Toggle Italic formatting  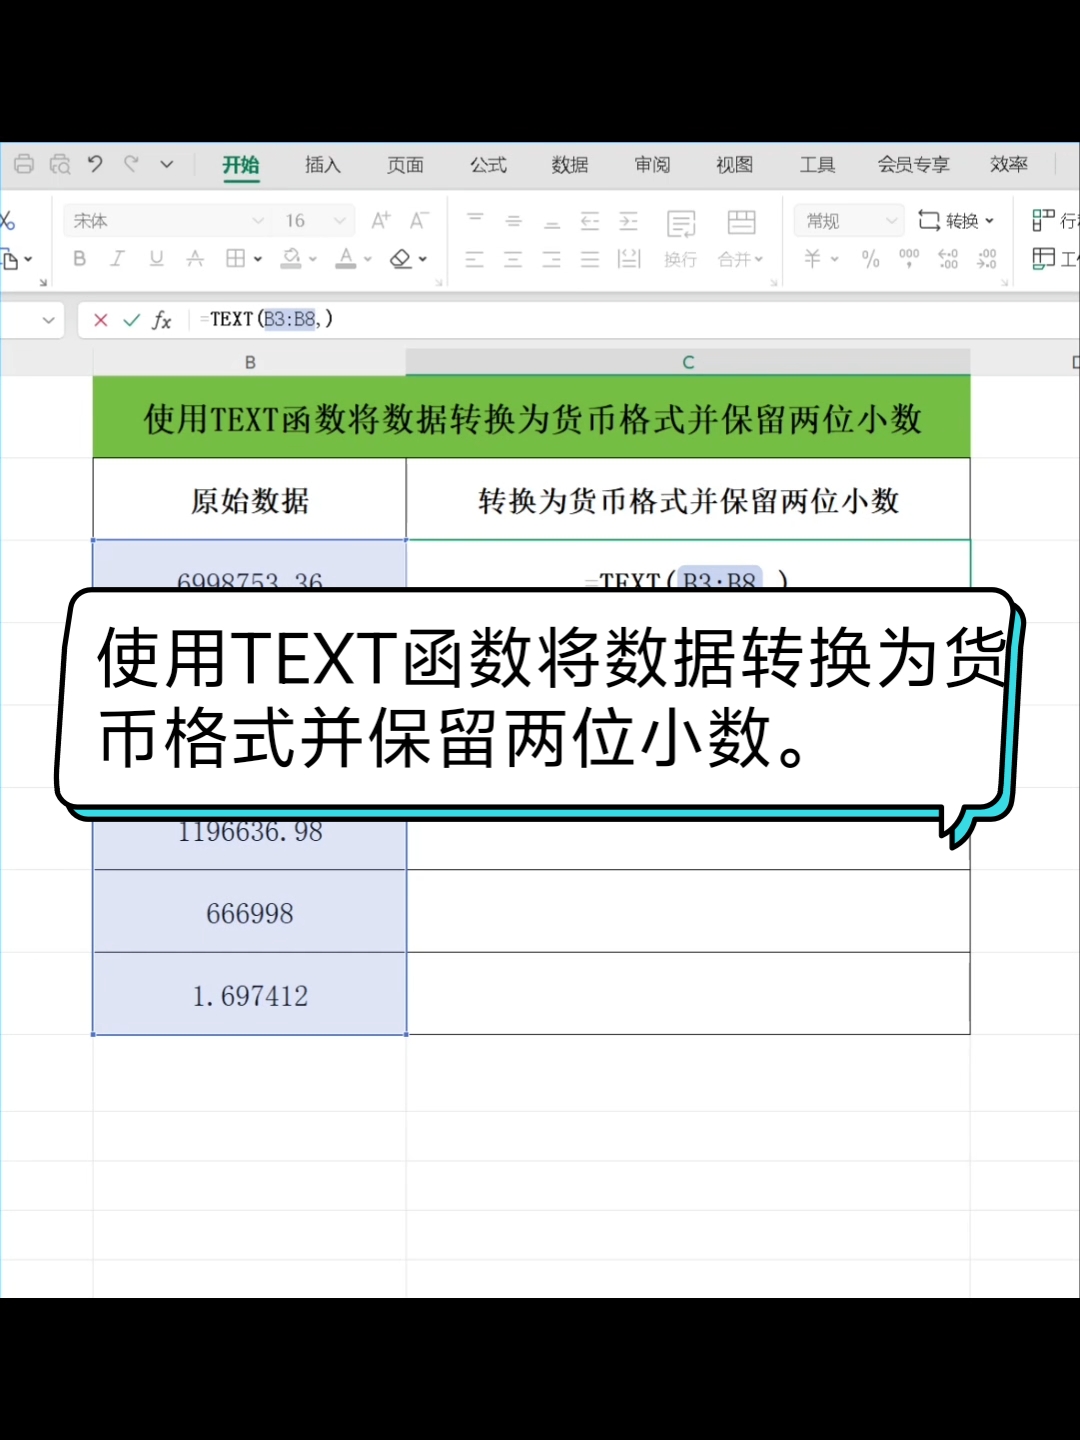pos(117,259)
